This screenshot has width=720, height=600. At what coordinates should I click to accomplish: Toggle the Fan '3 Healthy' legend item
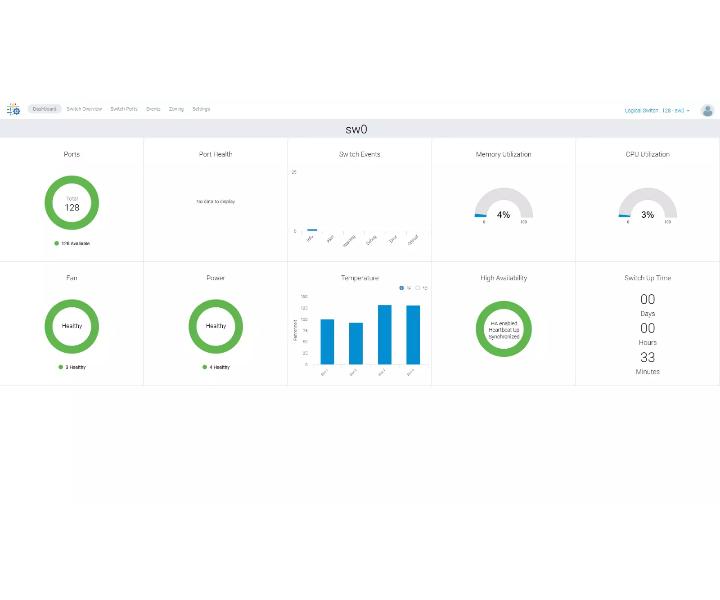click(x=72, y=367)
